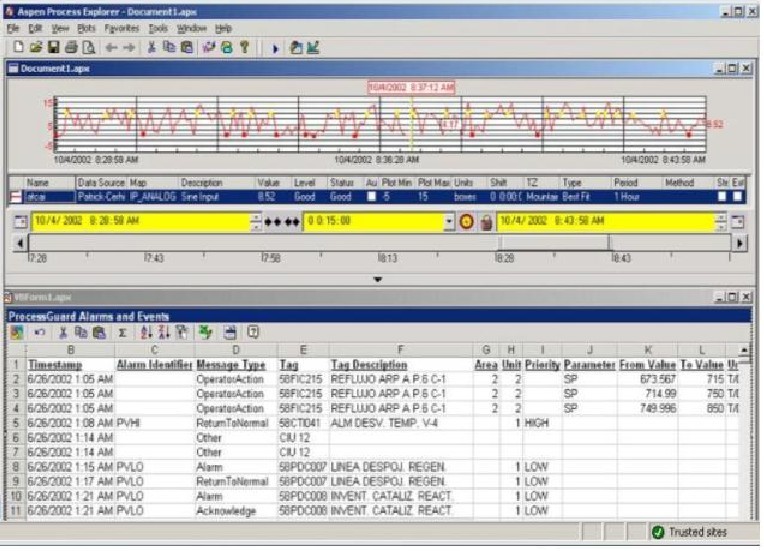The width and height of the screenshot is (764, 551).
Task: Toggle the Ext checkbox in the tag row
Action: tap(738, 197)
